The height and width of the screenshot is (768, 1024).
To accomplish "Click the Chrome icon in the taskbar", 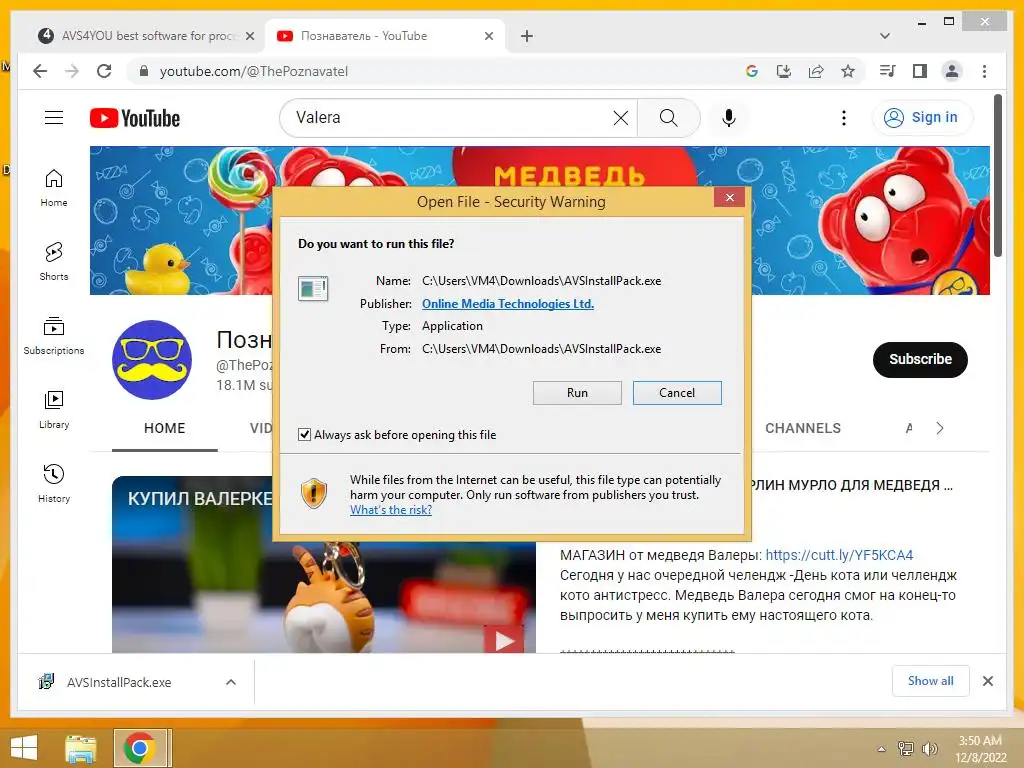I will point(140,748).
